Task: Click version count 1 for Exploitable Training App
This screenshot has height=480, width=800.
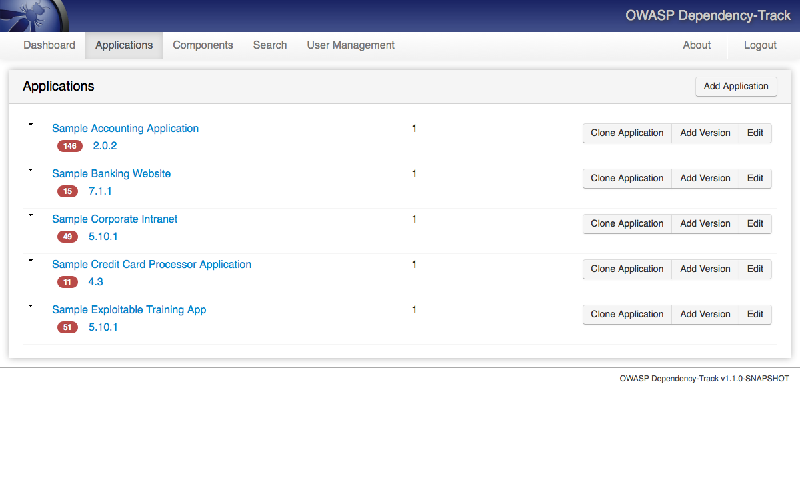Action: tap(414, 310)
